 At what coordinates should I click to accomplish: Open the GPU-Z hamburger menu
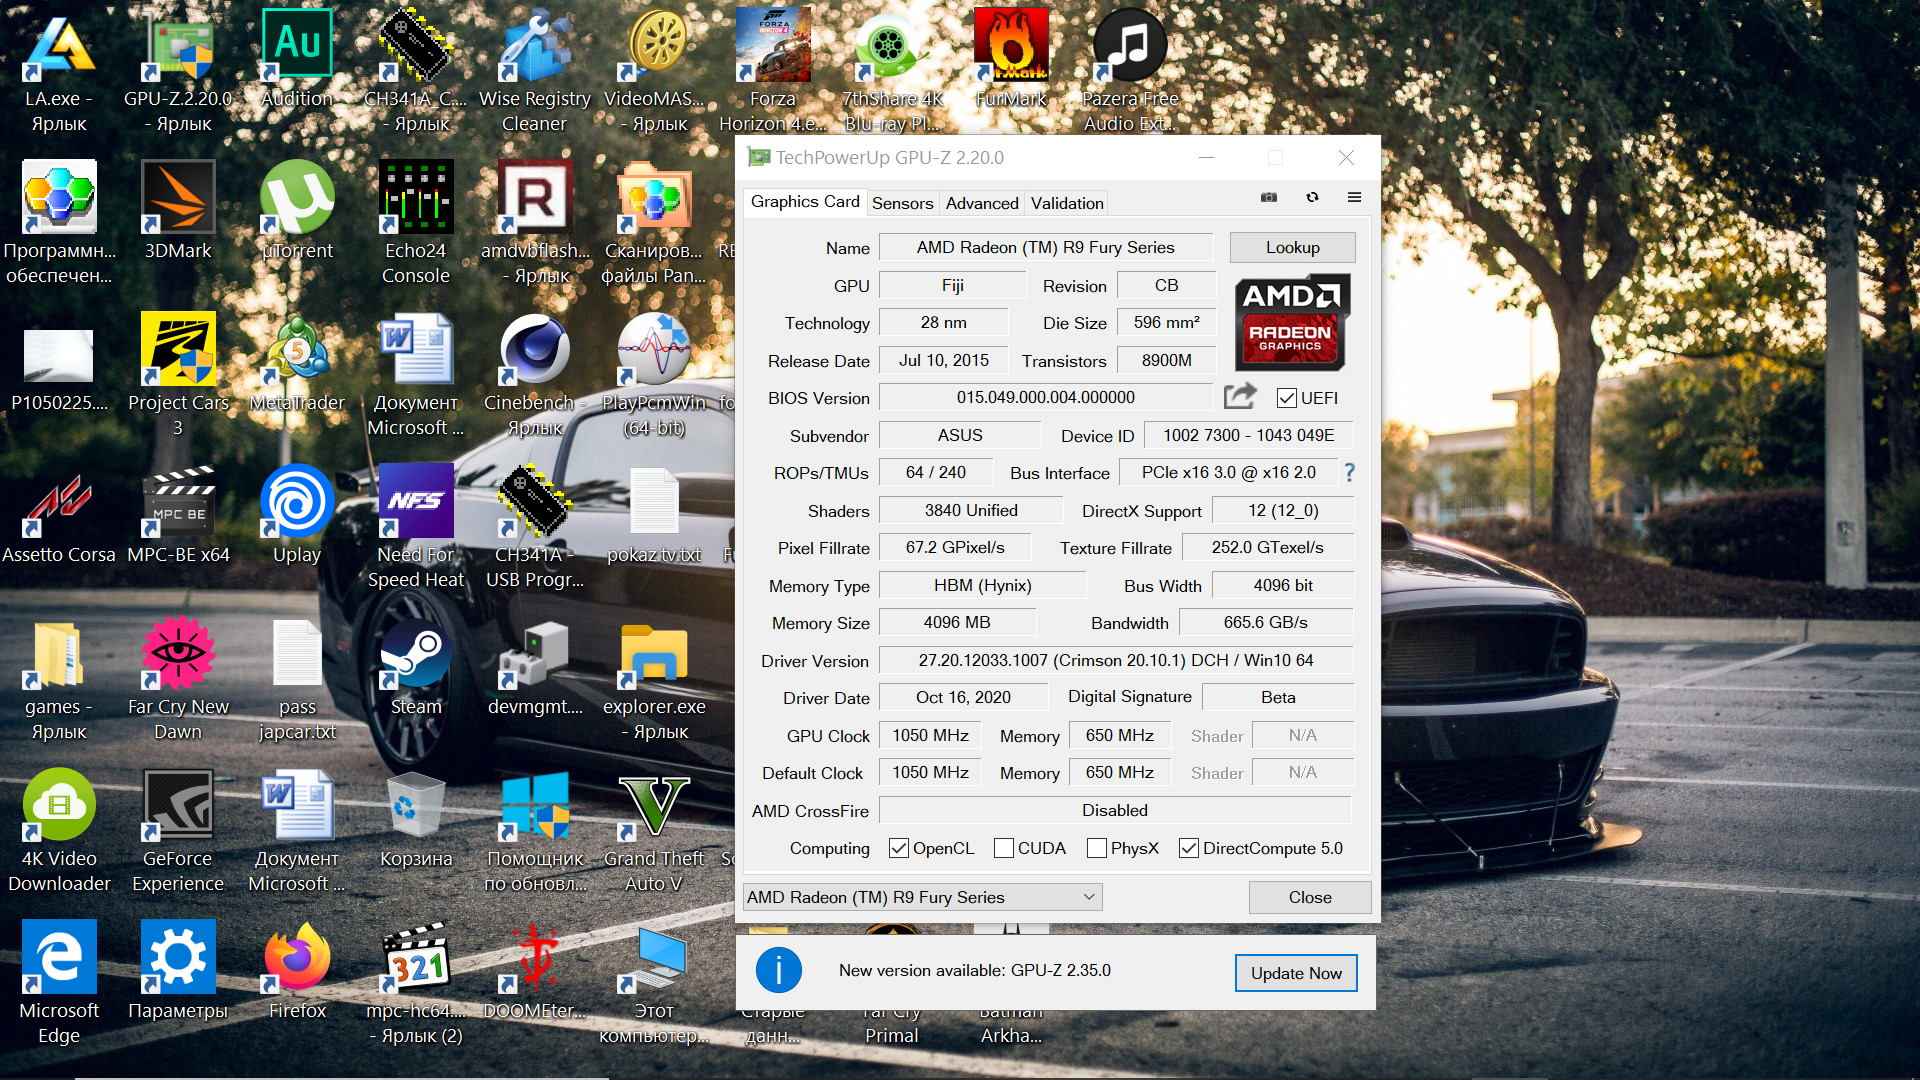pos(1354,197)
